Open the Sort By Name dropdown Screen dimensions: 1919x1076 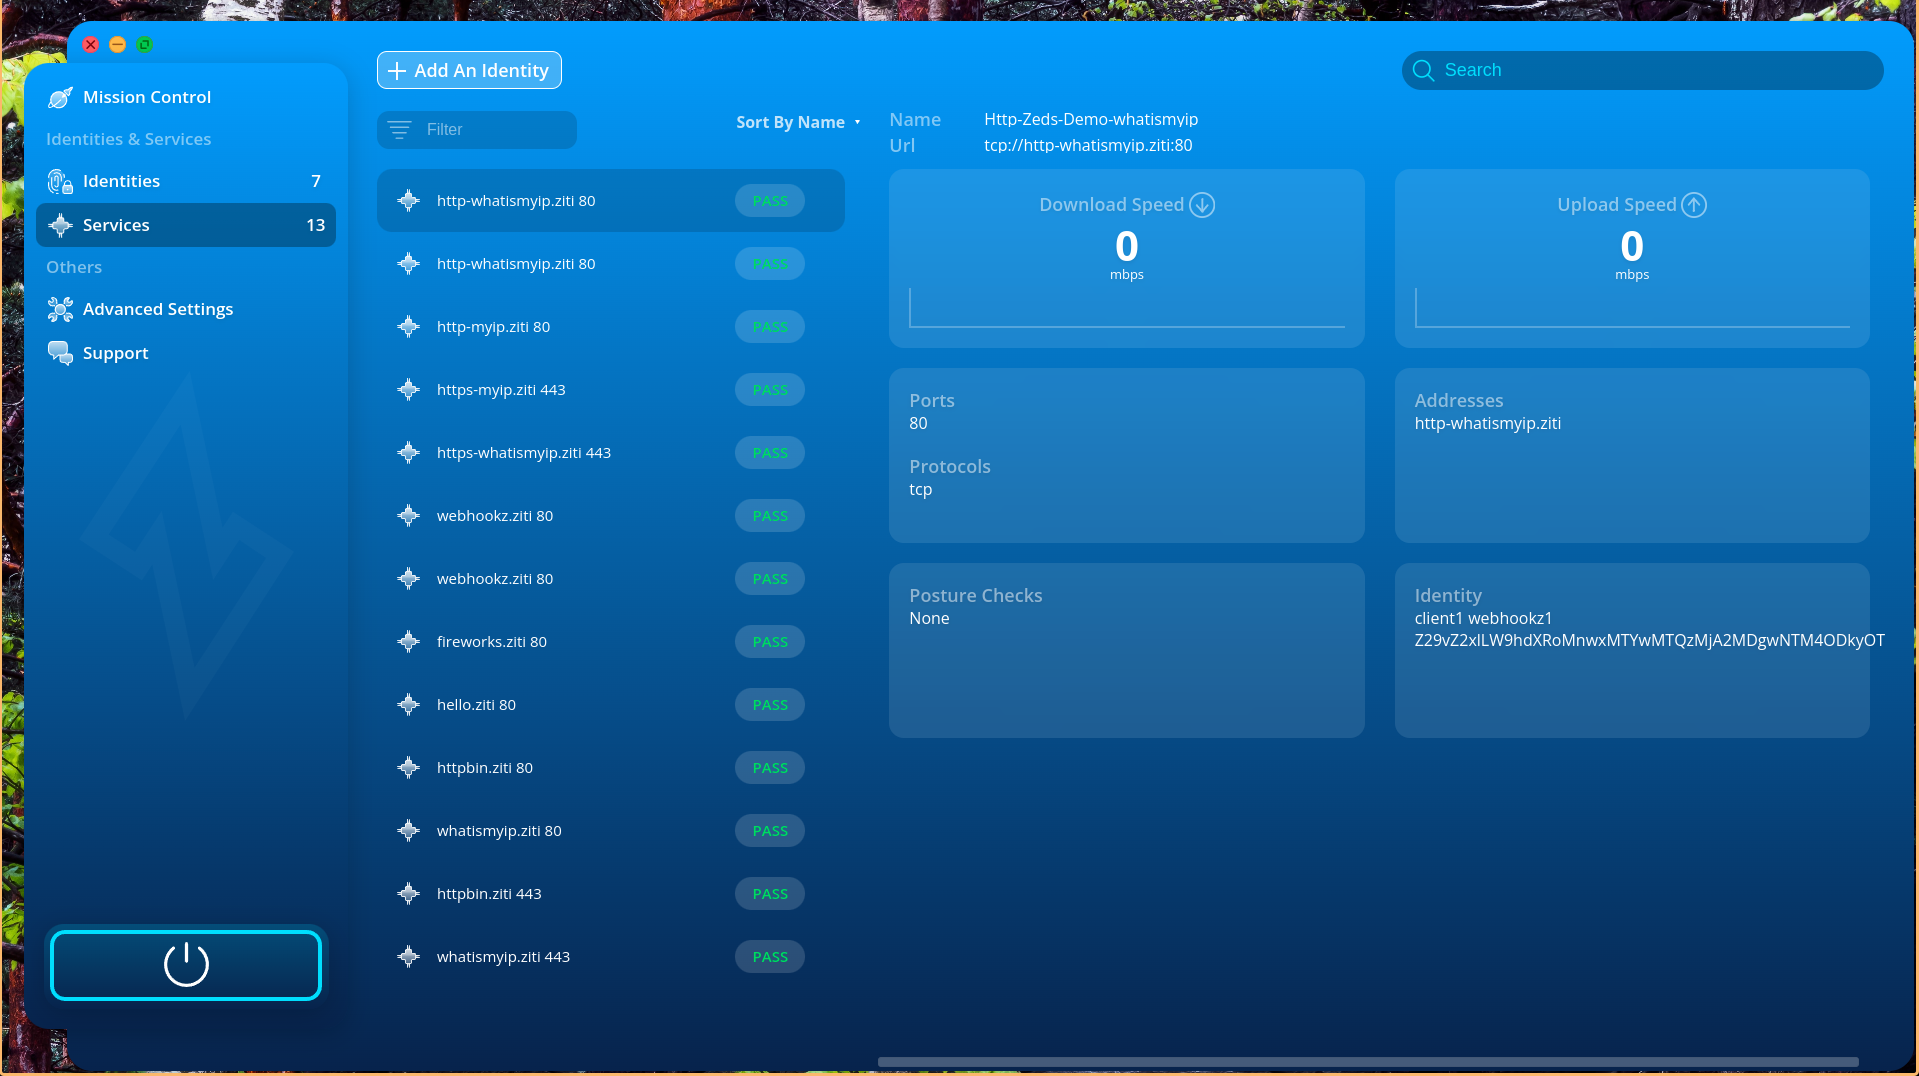789,122
